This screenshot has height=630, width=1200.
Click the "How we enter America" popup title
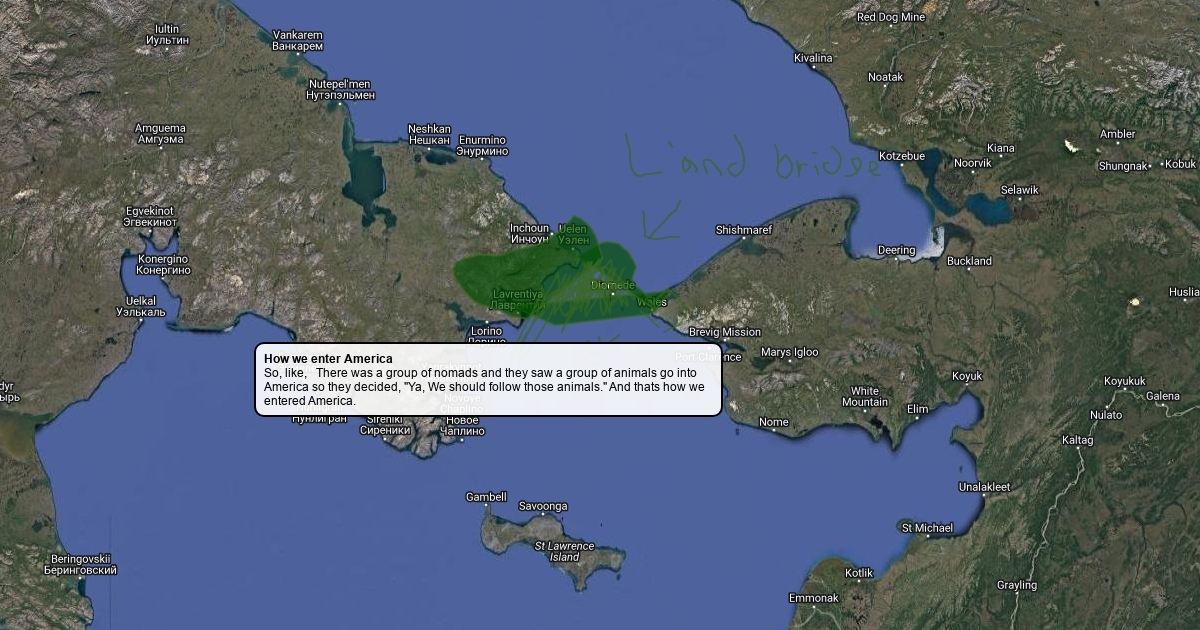328,358
